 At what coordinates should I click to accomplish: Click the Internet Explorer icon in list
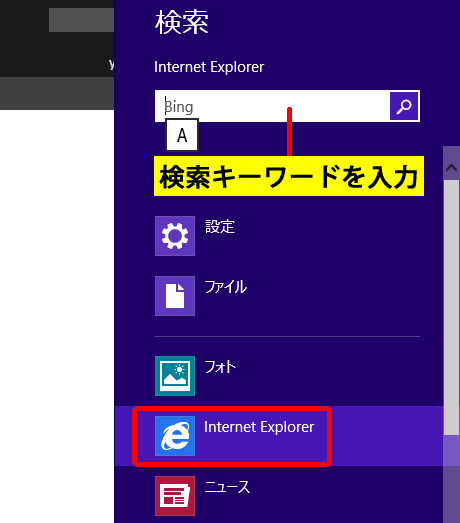[x=175, y=436]
